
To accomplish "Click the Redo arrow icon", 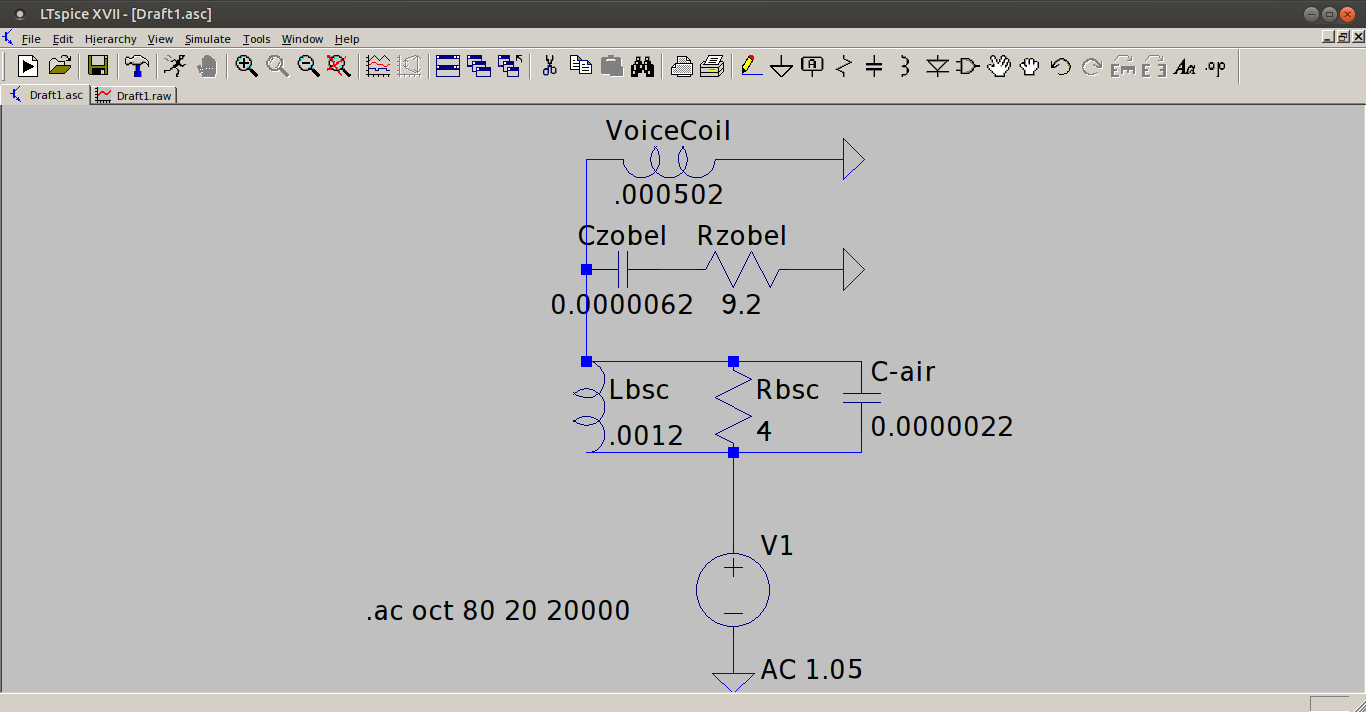I will tap(1091, 66).
